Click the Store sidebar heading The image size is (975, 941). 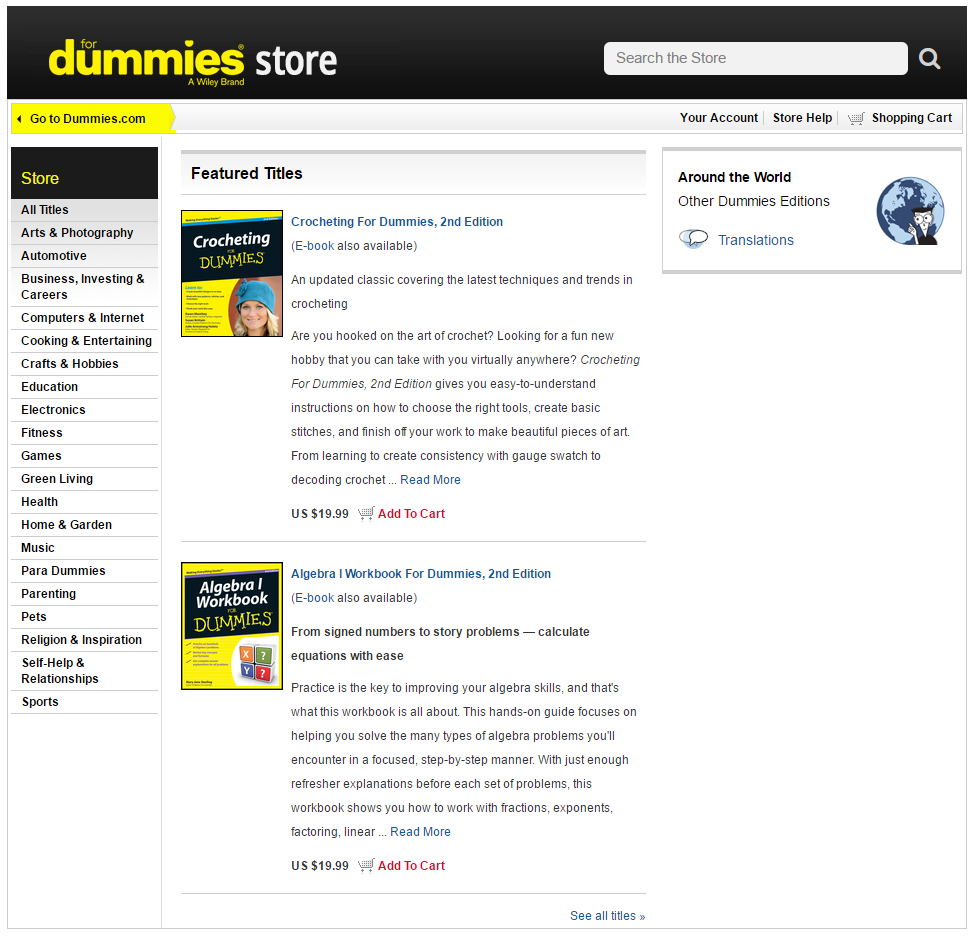[x=40, y=178]
